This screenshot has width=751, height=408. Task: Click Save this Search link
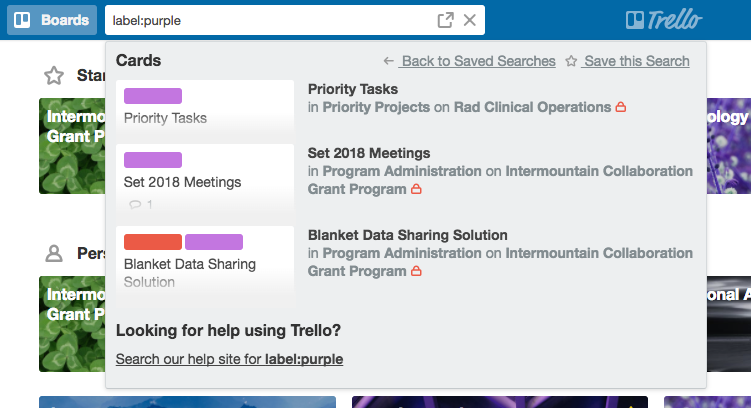pyautogui.click(x=636, y=61)
